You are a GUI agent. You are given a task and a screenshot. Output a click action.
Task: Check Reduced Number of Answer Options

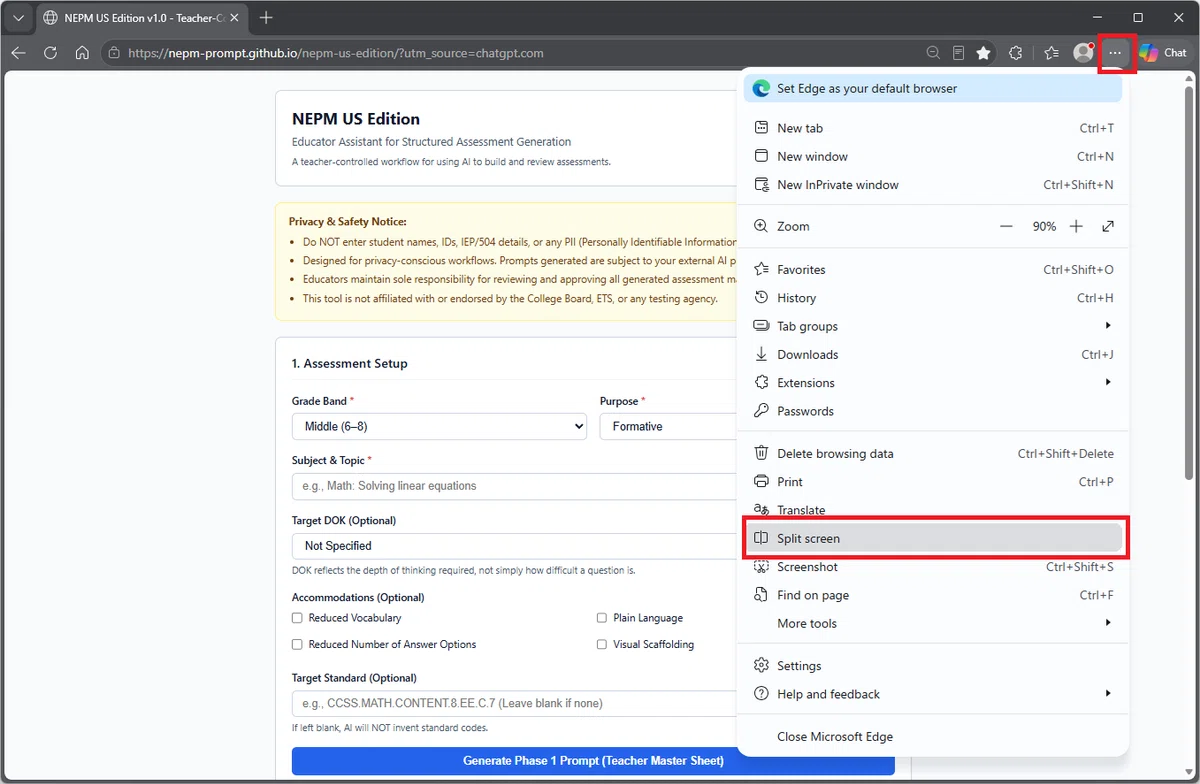click(x=297, y=644)
